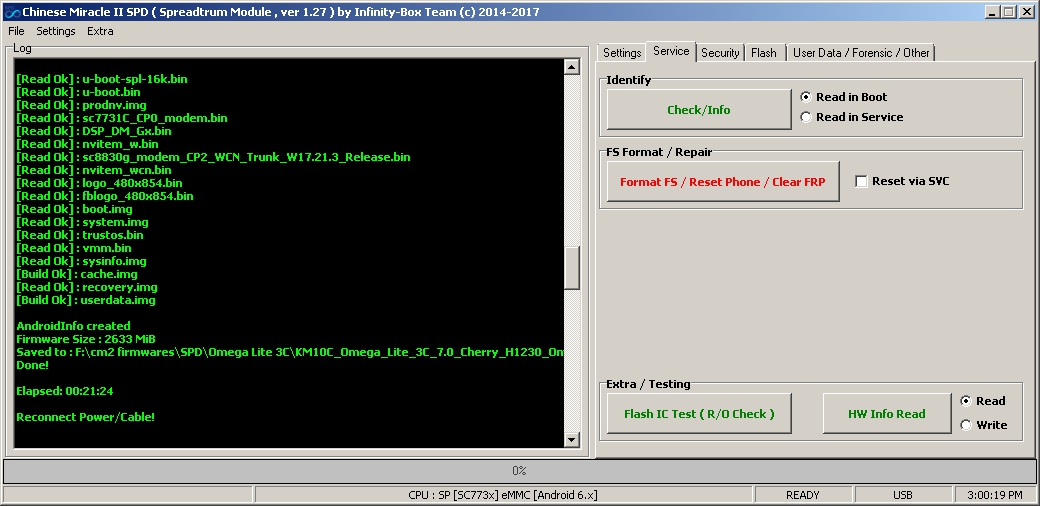Click the 'Done!' log line

pyautogui.click(x=32, y=365)
